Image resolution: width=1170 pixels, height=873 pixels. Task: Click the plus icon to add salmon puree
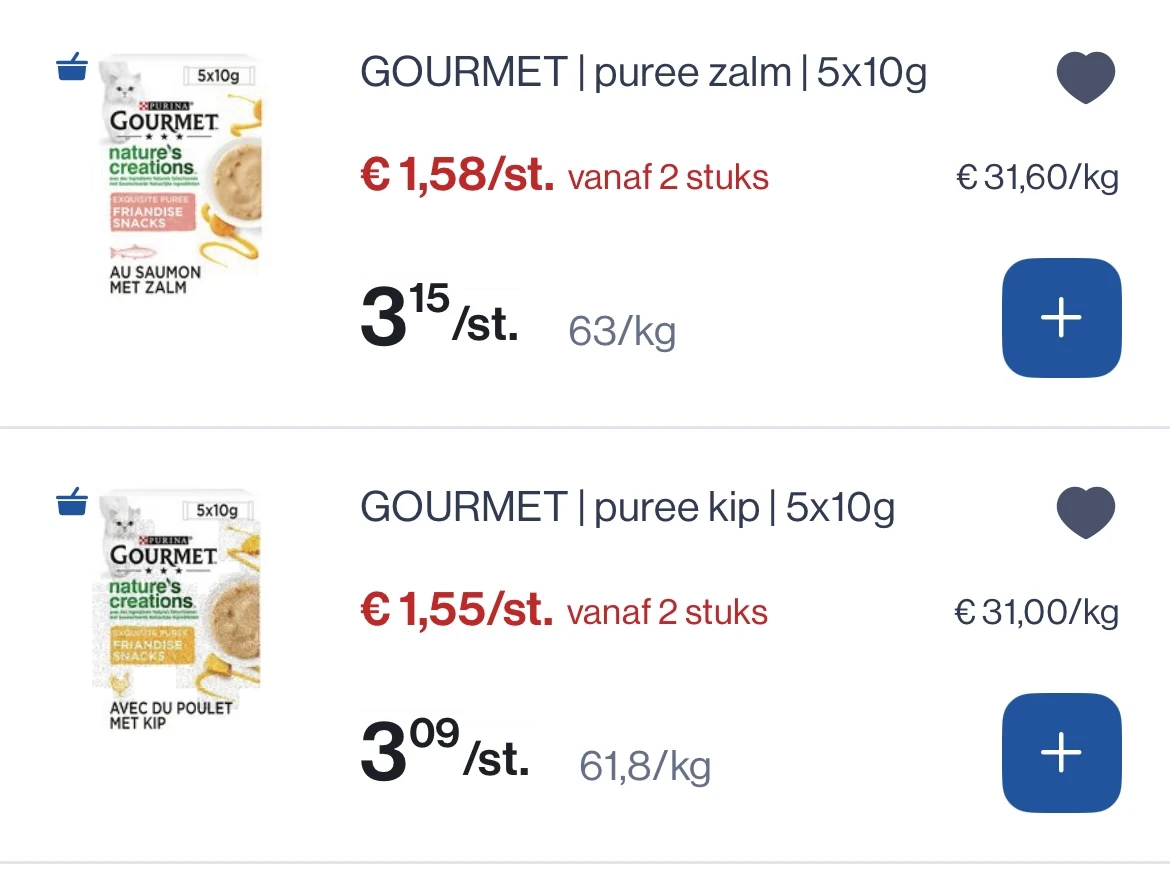pyautogui.click(x=1061, y=318)
